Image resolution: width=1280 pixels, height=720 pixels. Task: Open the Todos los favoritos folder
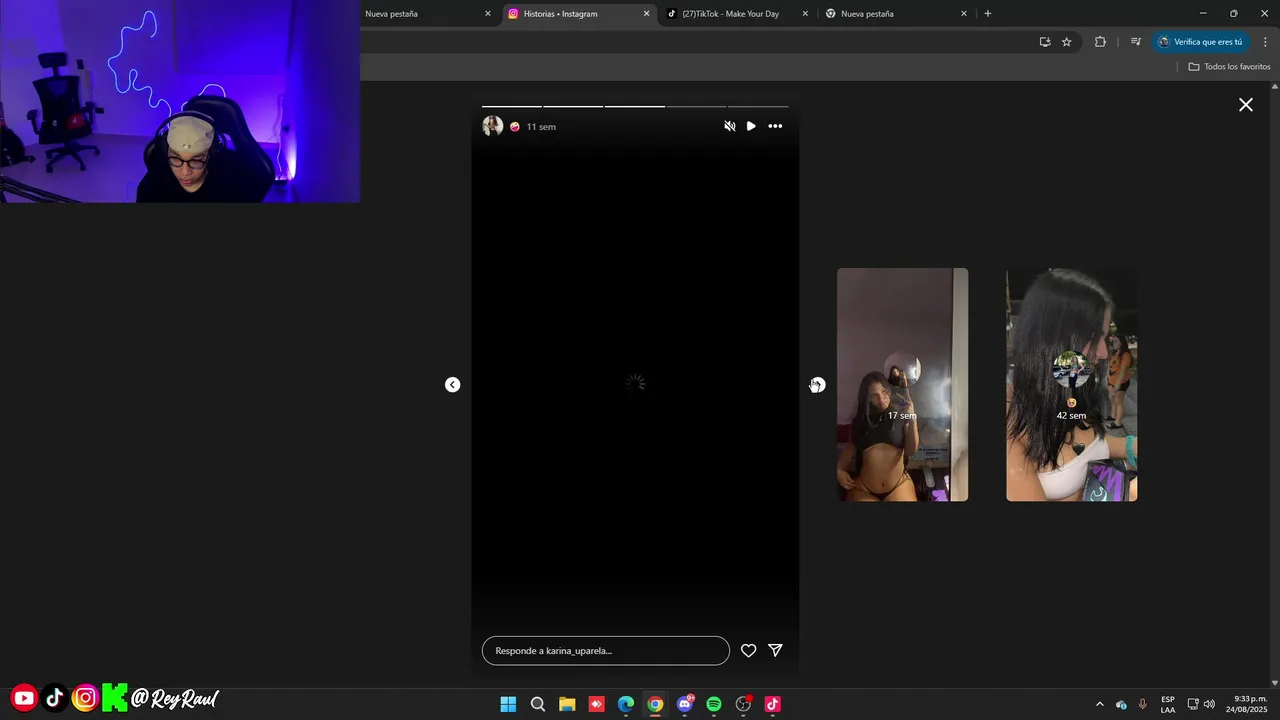click(1229, 67)
